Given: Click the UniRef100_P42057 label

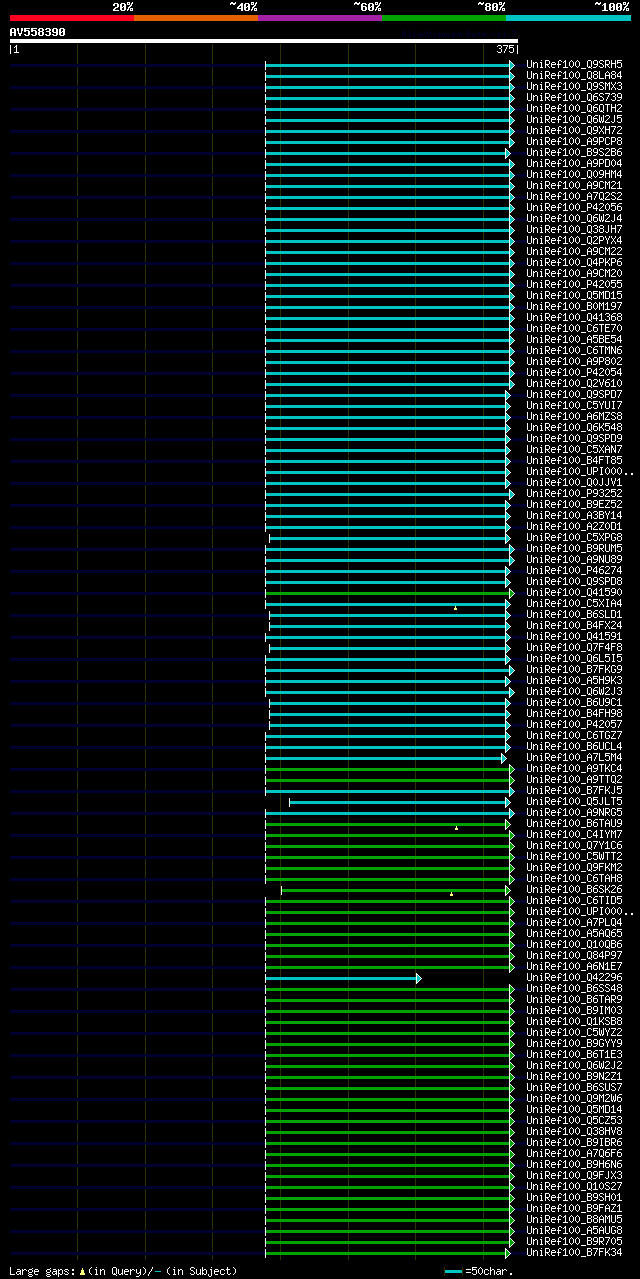Looking at the screenshot, I should 574,724.
